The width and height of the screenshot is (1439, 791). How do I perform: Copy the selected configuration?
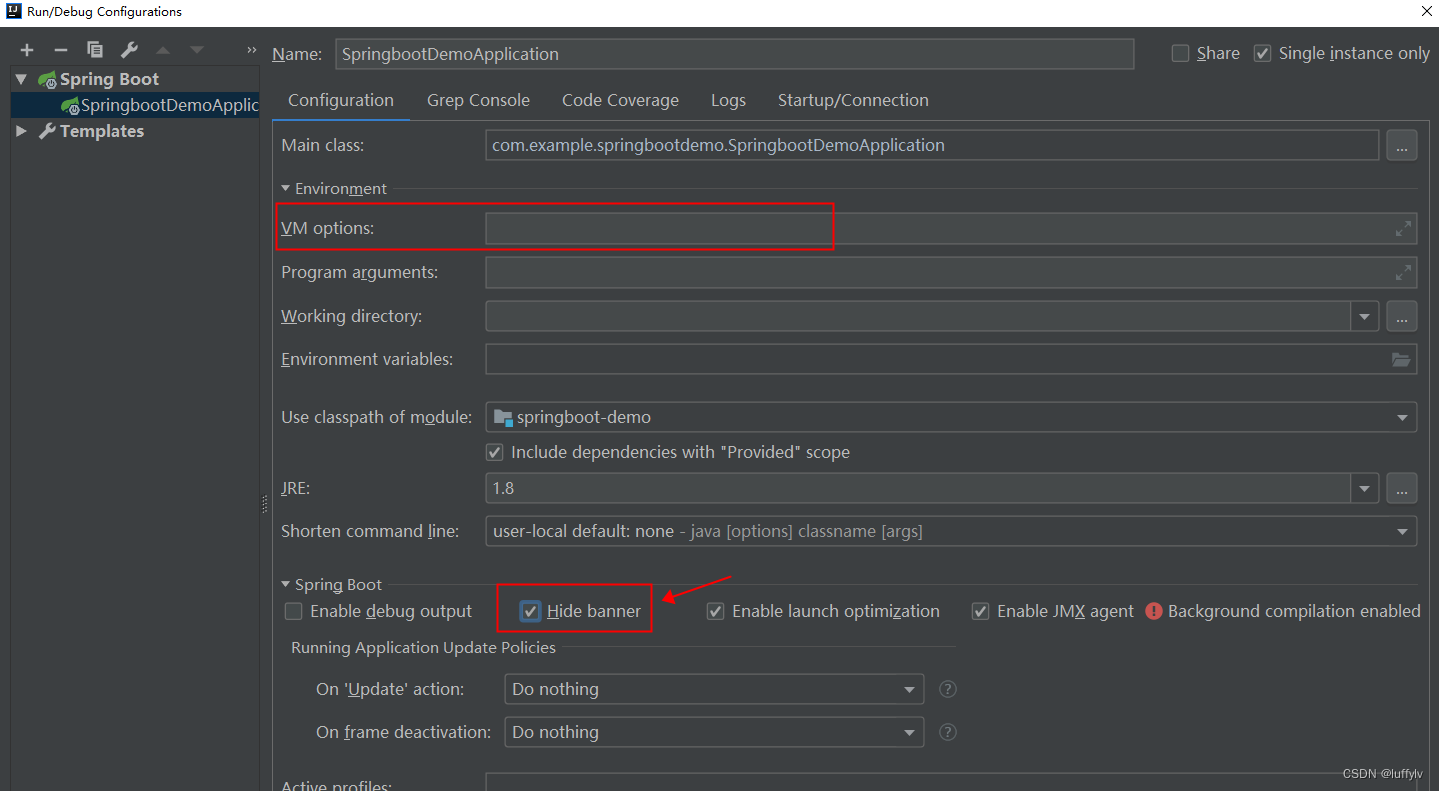point(95,49)
